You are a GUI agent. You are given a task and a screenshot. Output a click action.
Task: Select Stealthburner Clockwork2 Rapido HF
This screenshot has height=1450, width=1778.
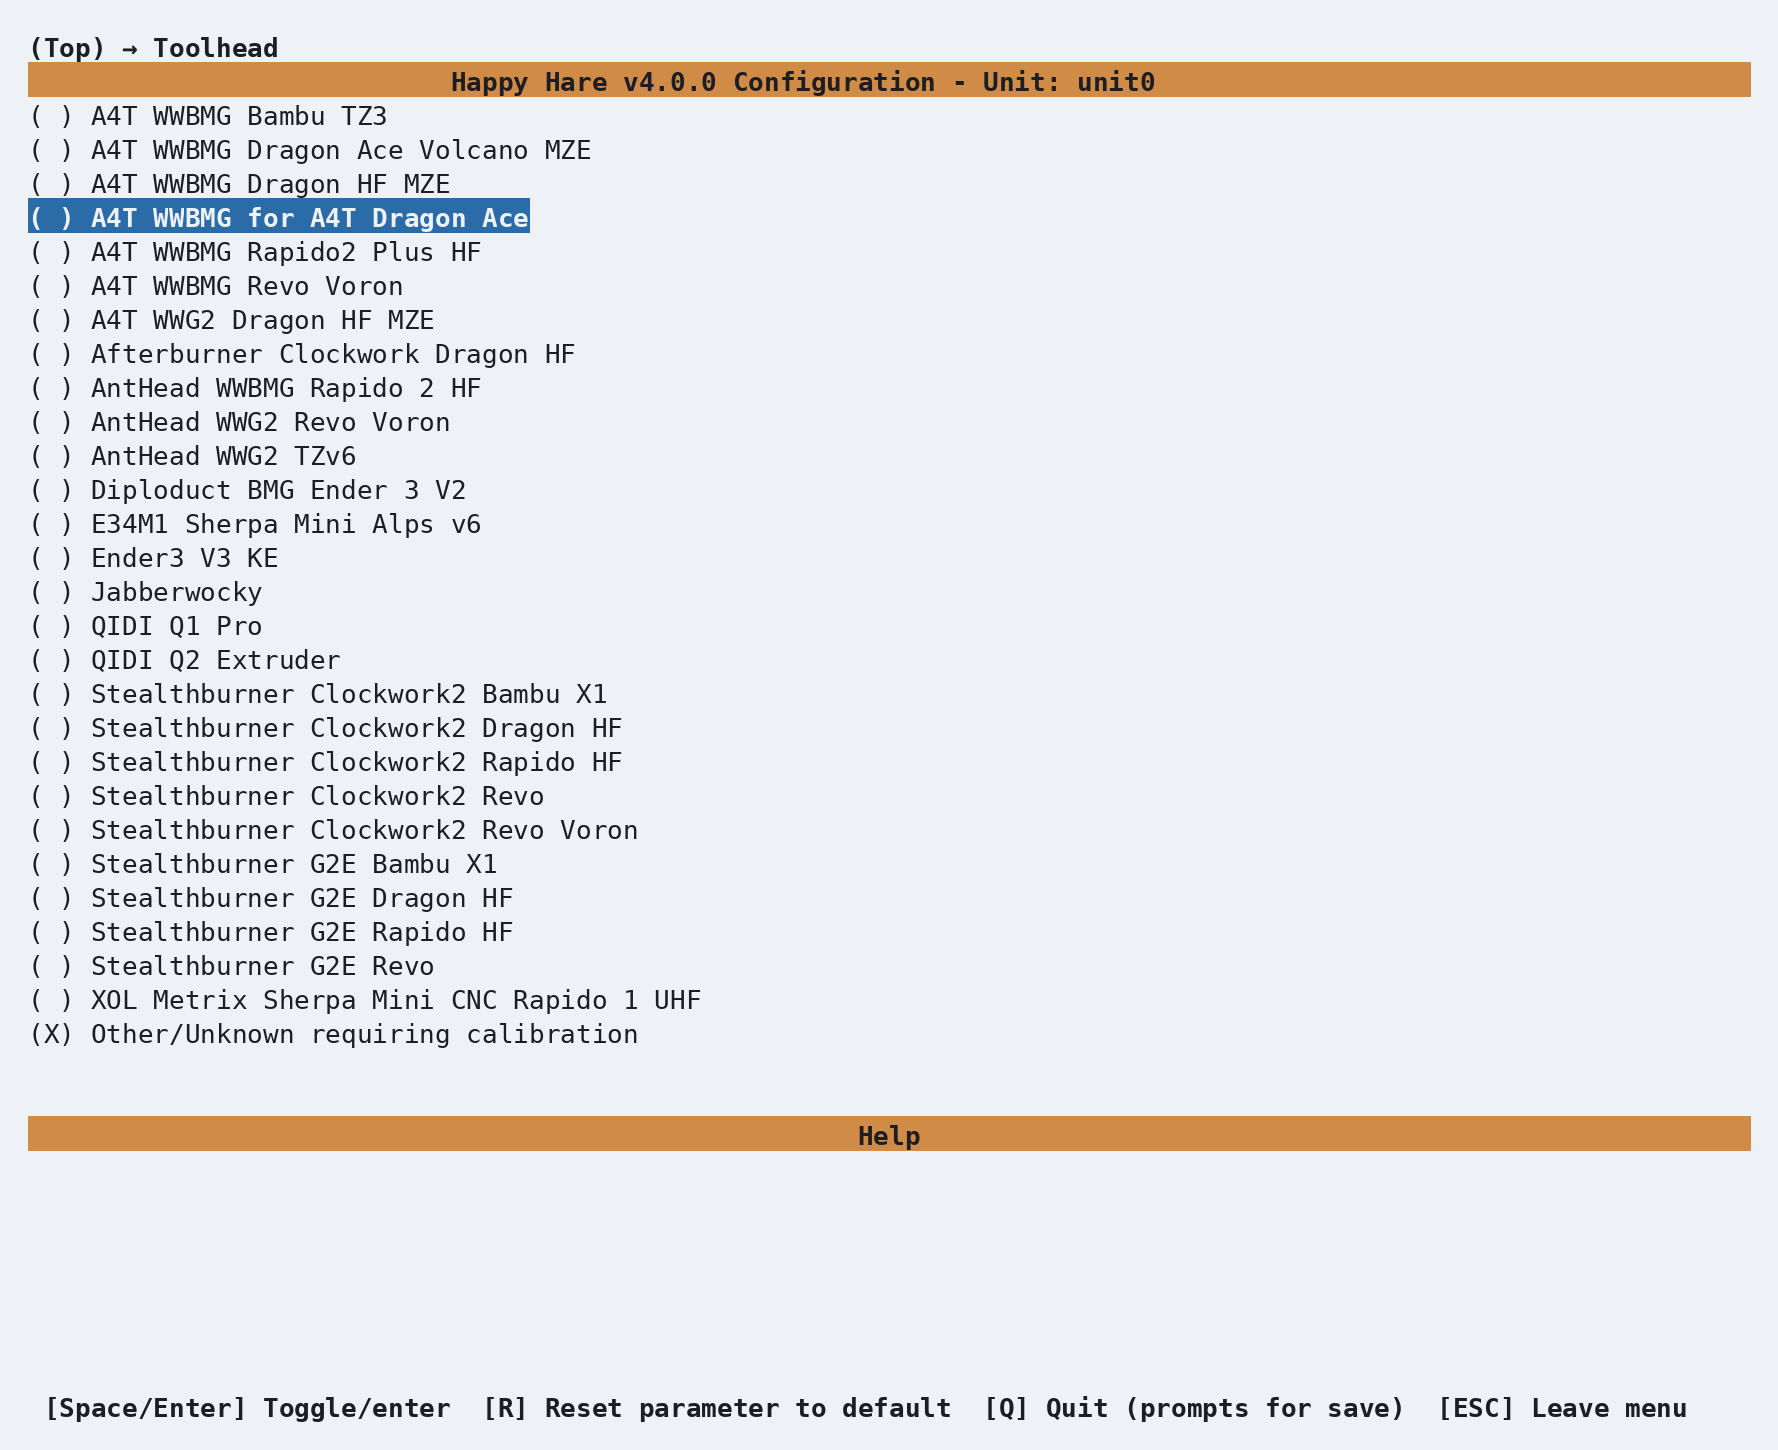(326, 762)
